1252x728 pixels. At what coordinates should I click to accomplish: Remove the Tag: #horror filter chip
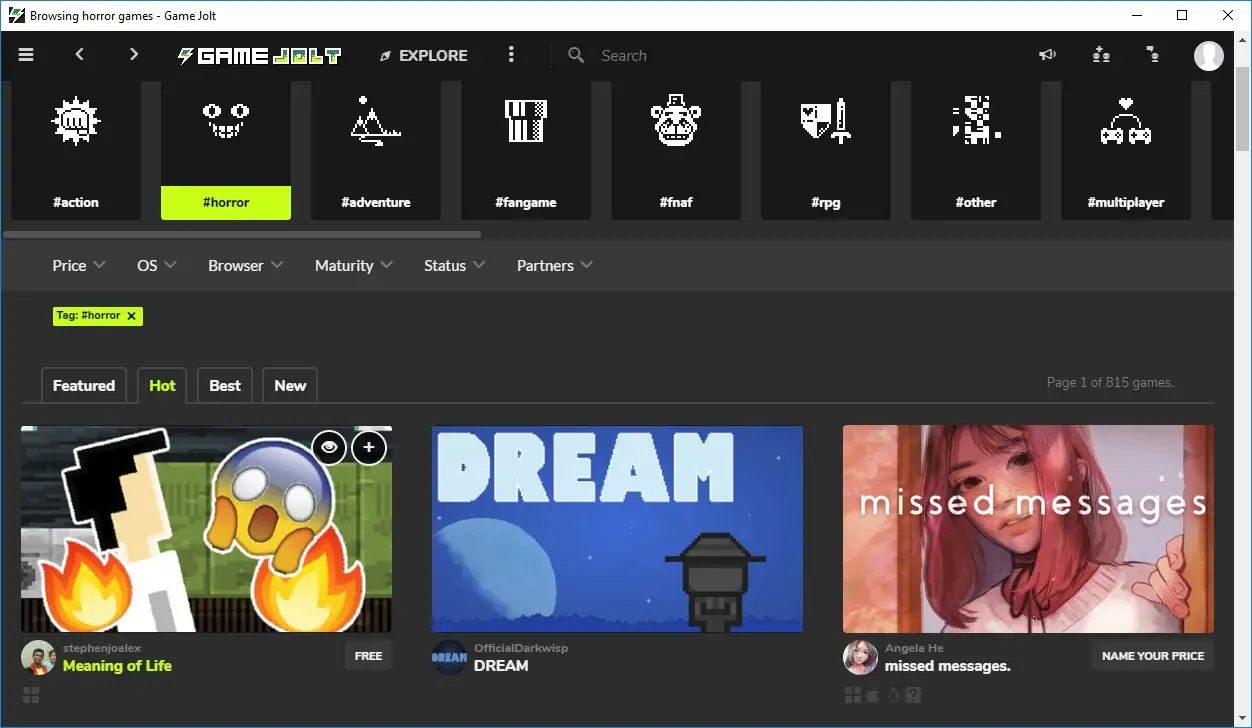(x=131, y=316)
